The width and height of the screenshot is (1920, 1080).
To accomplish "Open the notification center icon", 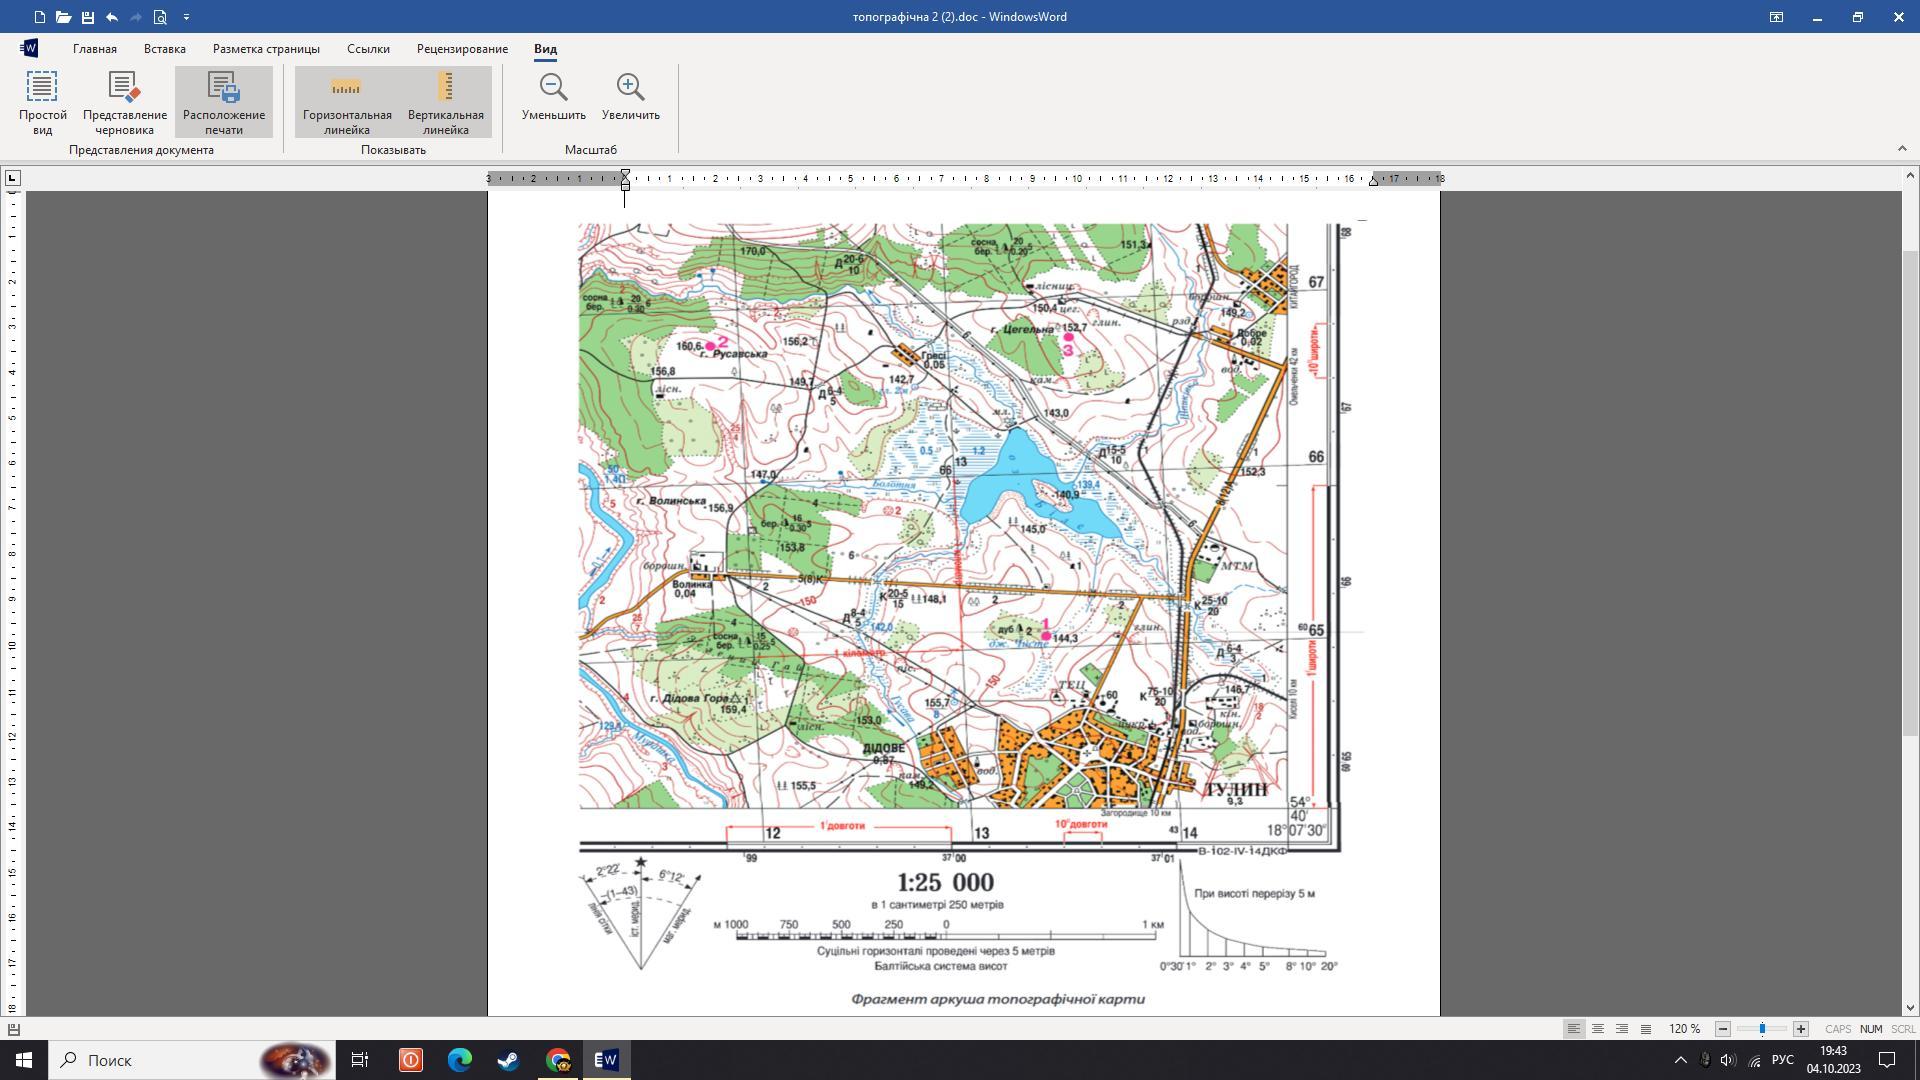I will [x=1888, y=1060].
